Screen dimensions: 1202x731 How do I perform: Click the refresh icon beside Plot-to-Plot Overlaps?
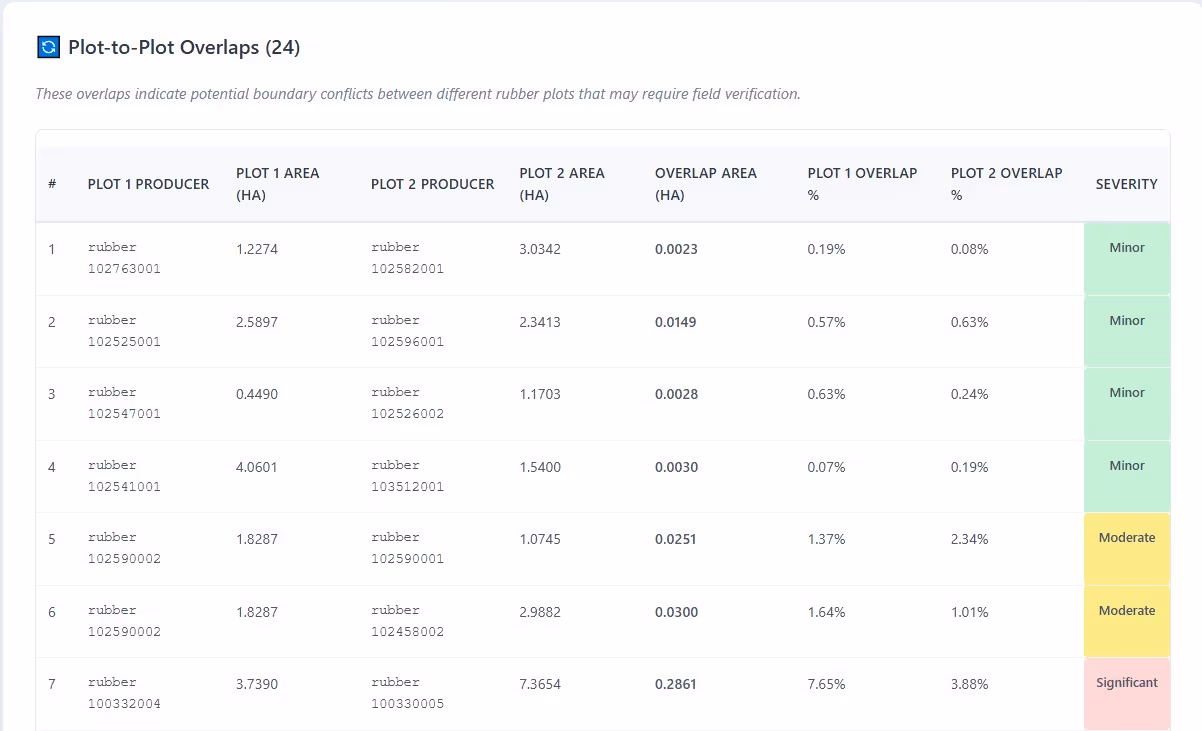pyautogui.click(x=48, y=47)
